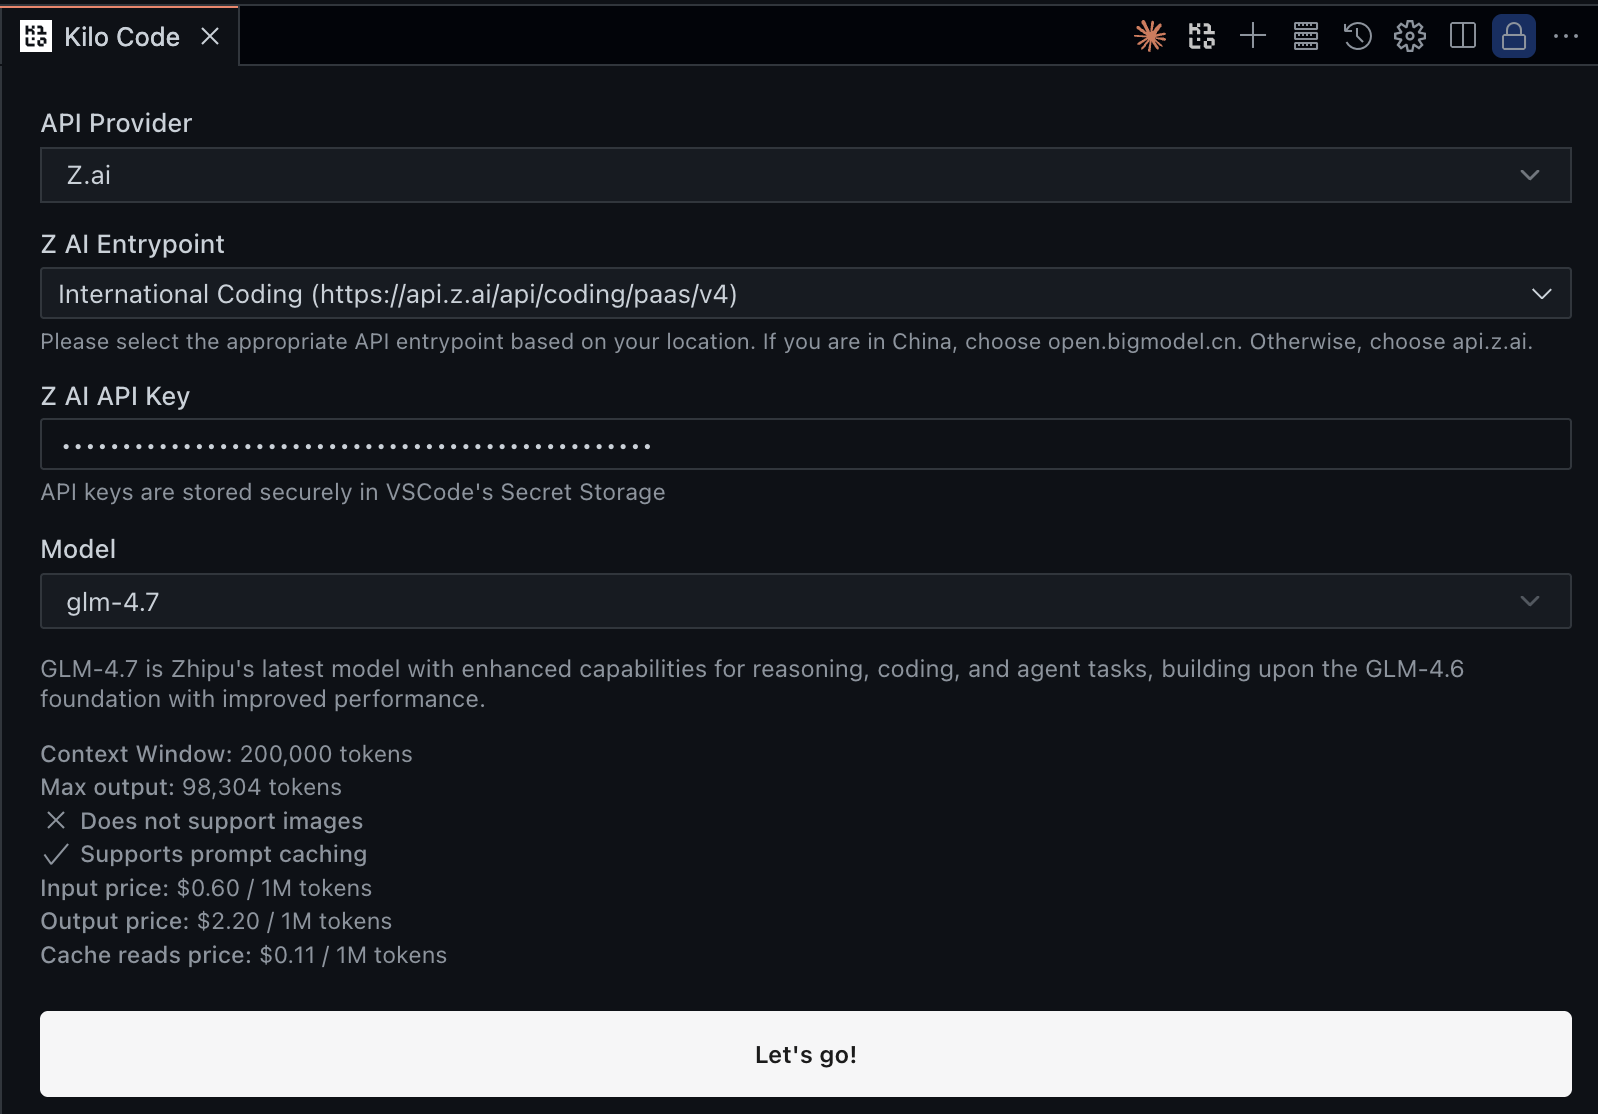Image resolution: width=1598 pixels, height=1114 pixels.
Task: Click the checkmark icon beside prompt caching
Action: click(x=56, y=854)
